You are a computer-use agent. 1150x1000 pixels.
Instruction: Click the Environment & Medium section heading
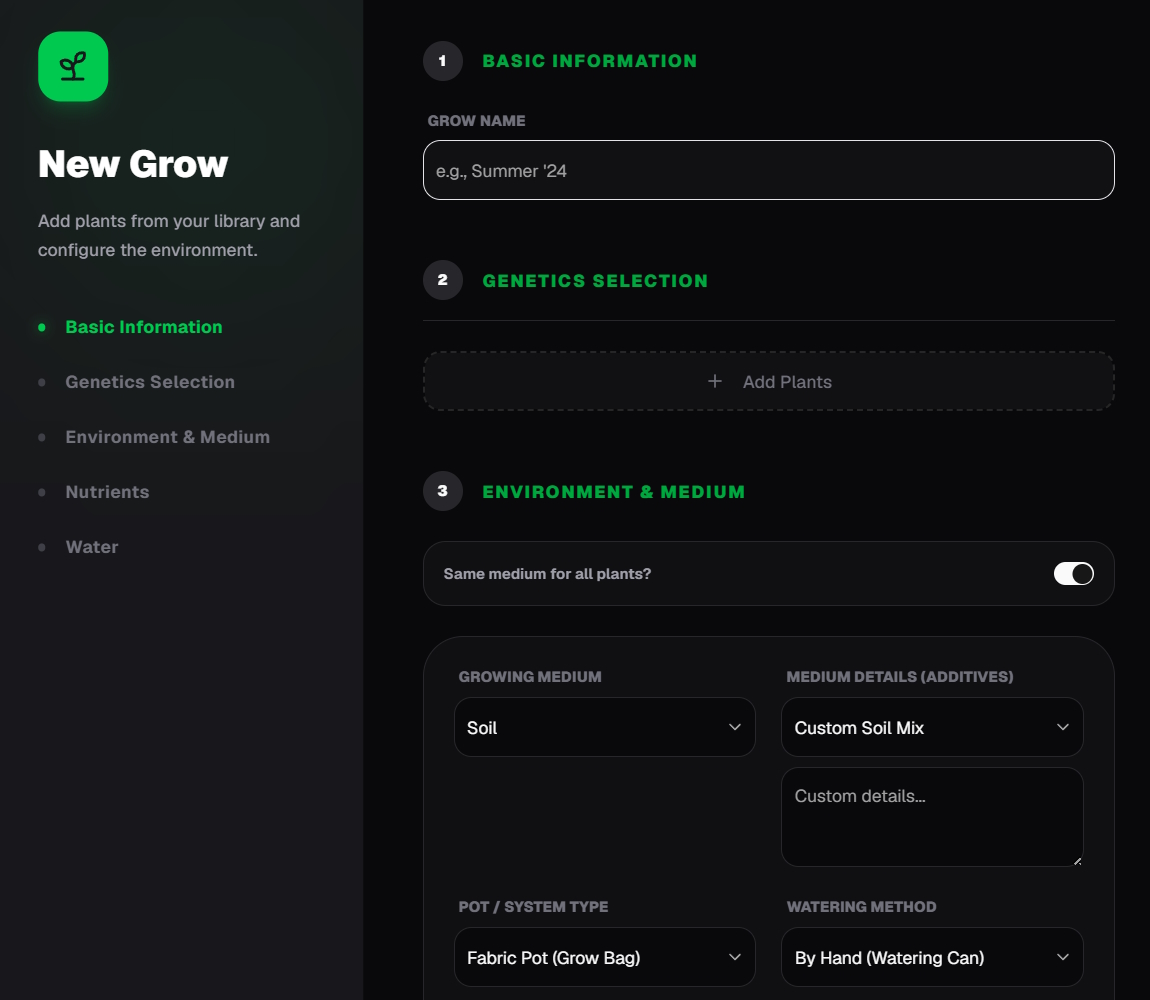[613, 492]
